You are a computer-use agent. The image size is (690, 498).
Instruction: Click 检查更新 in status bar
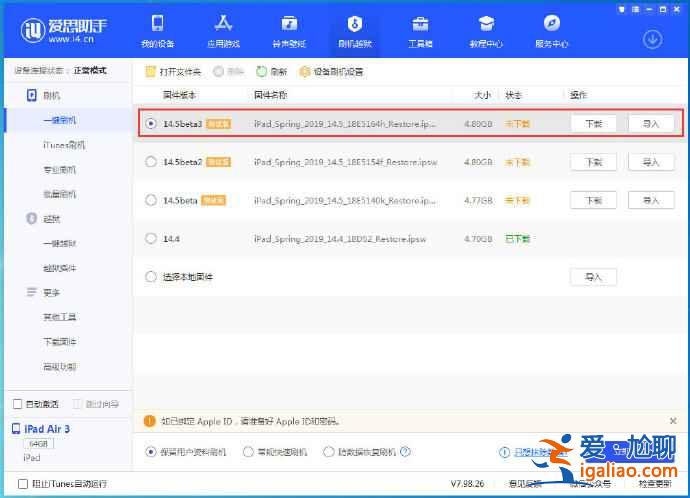point(655,483)
